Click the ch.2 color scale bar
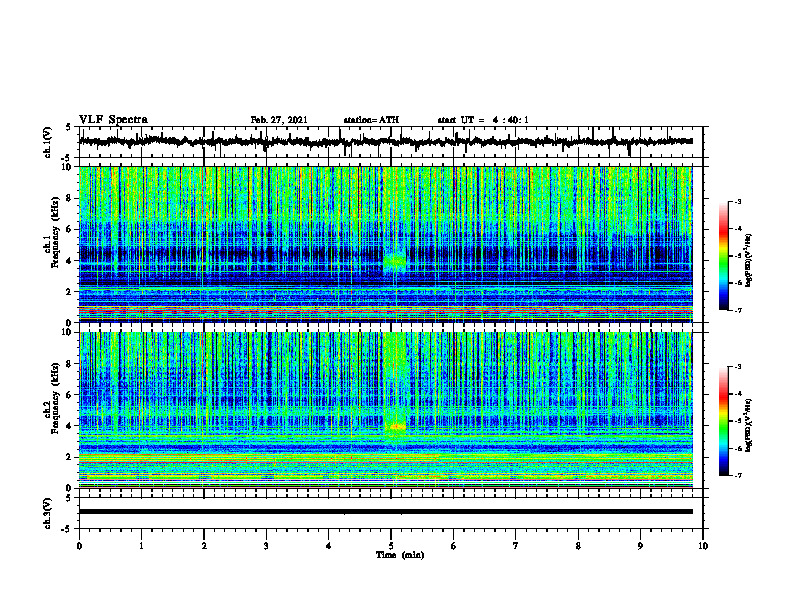The image size is (792, 612). [x=724, y=421]
